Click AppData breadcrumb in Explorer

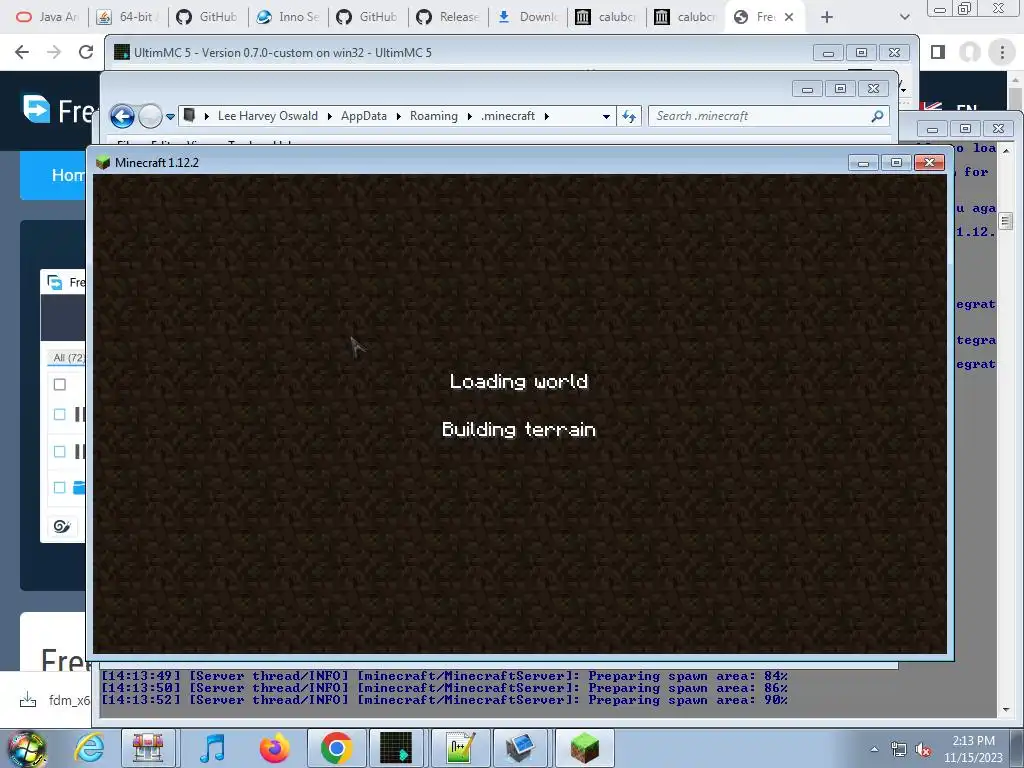point(364,116)
